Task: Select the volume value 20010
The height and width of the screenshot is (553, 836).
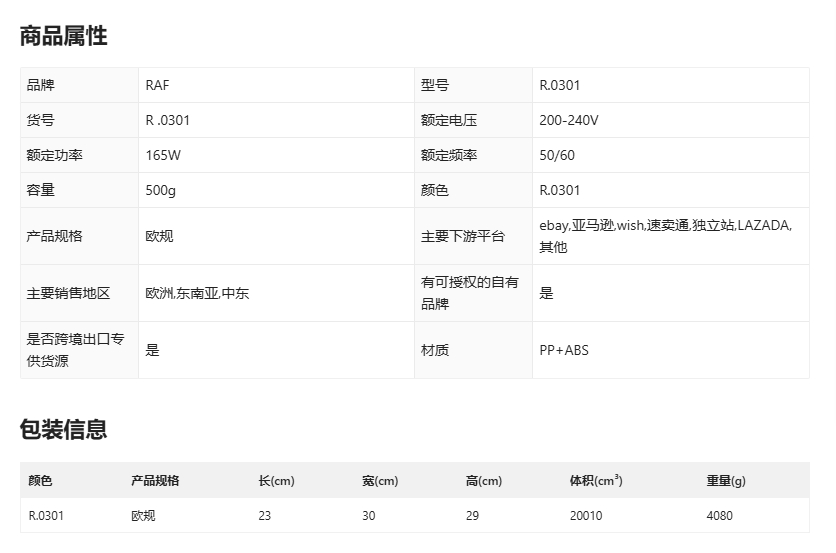Action: 586,516
